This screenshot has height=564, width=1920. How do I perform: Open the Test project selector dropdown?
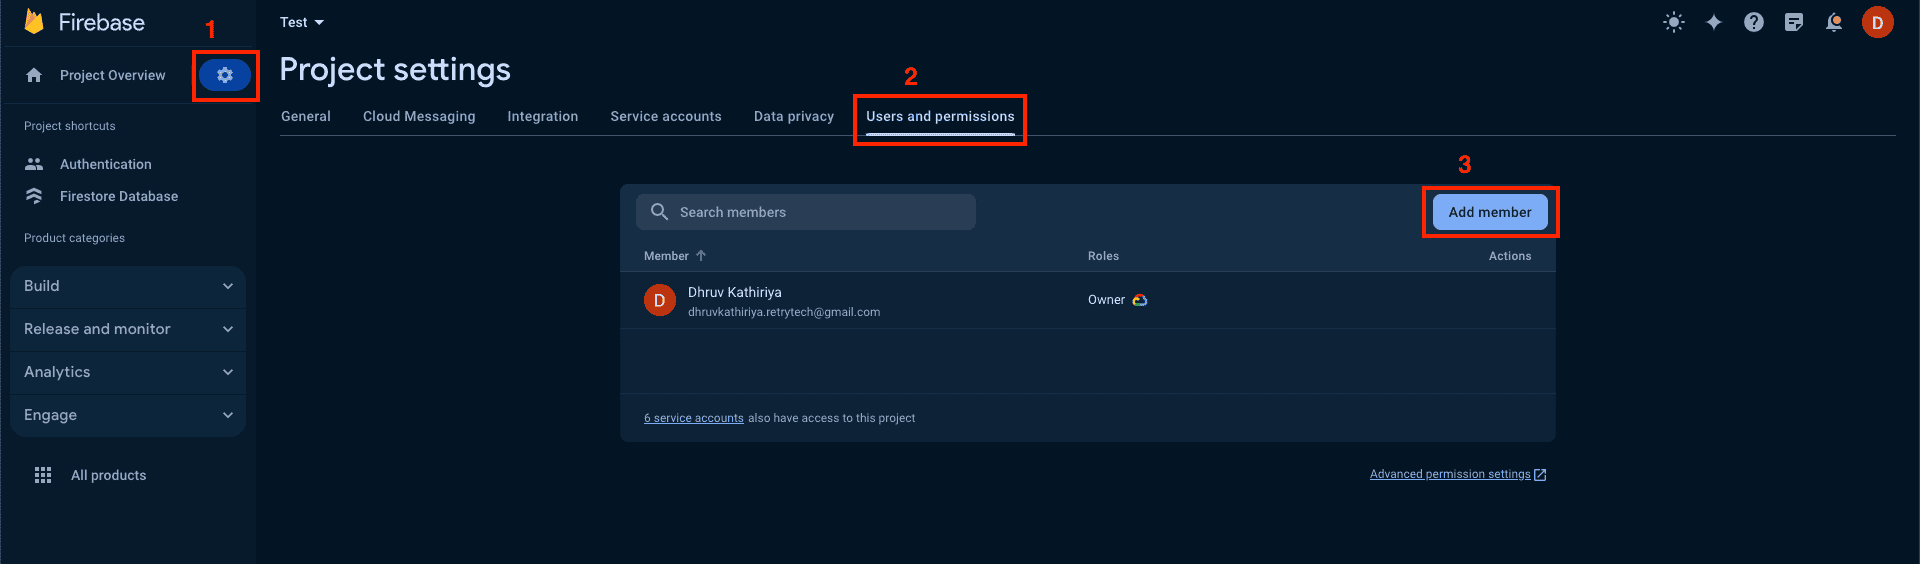(302, 22)
